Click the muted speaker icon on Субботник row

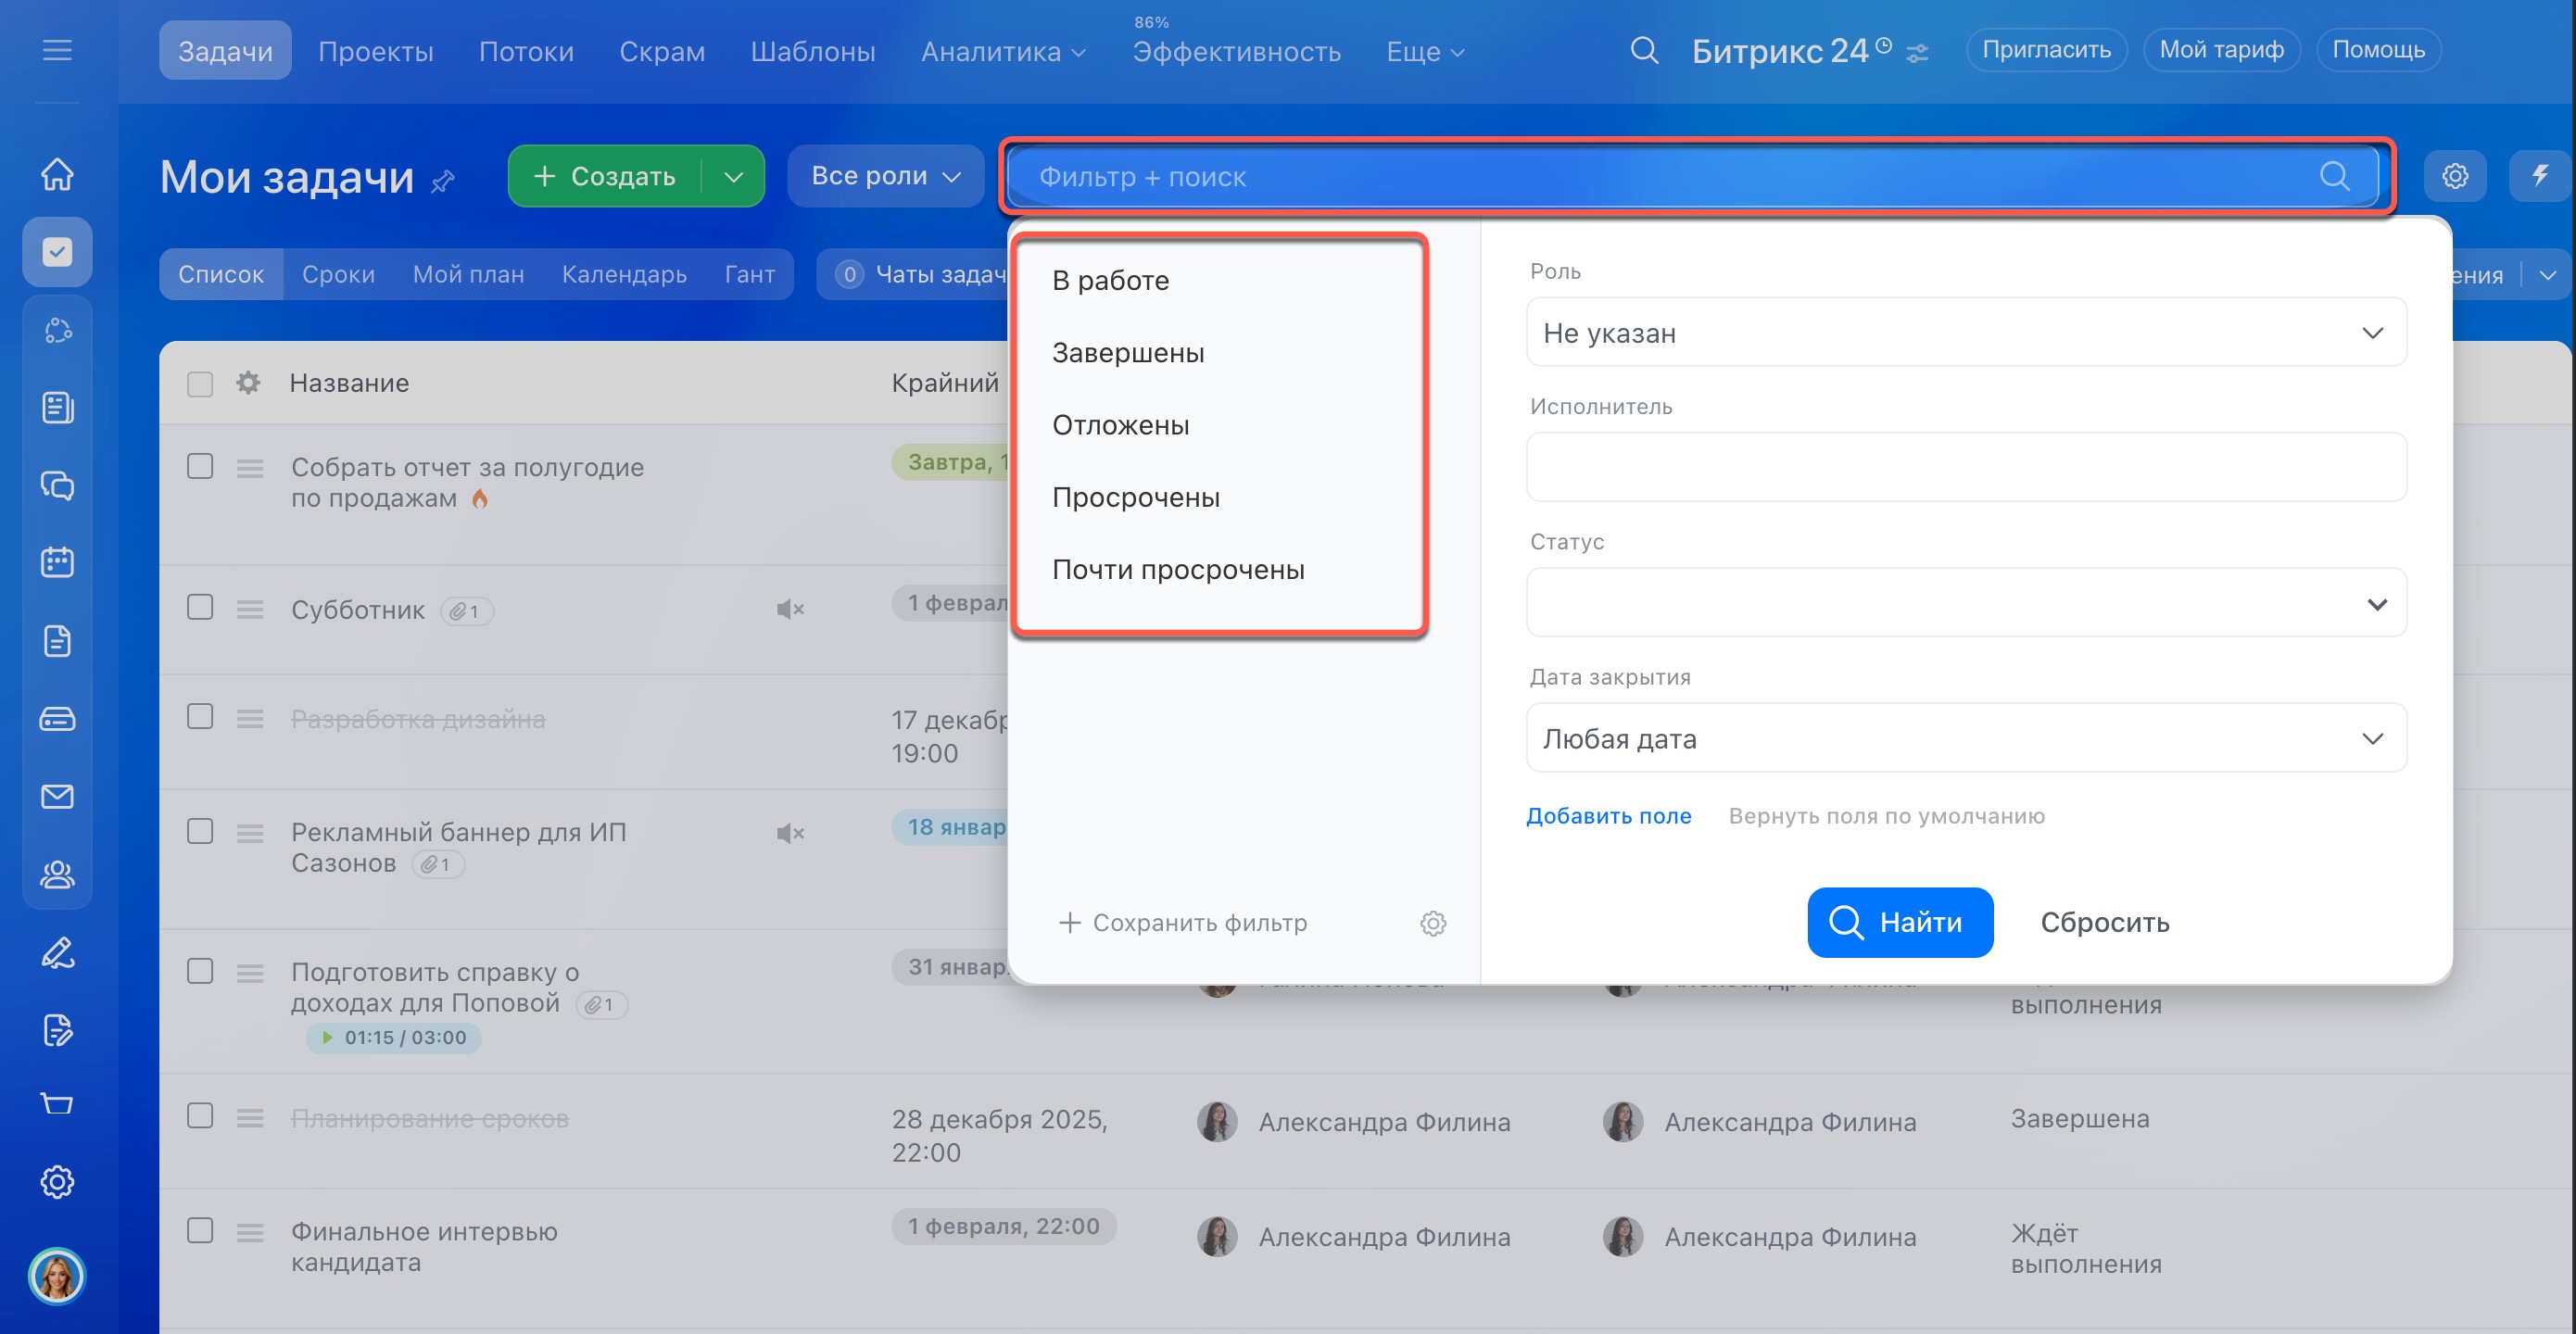tap(790, 609)
